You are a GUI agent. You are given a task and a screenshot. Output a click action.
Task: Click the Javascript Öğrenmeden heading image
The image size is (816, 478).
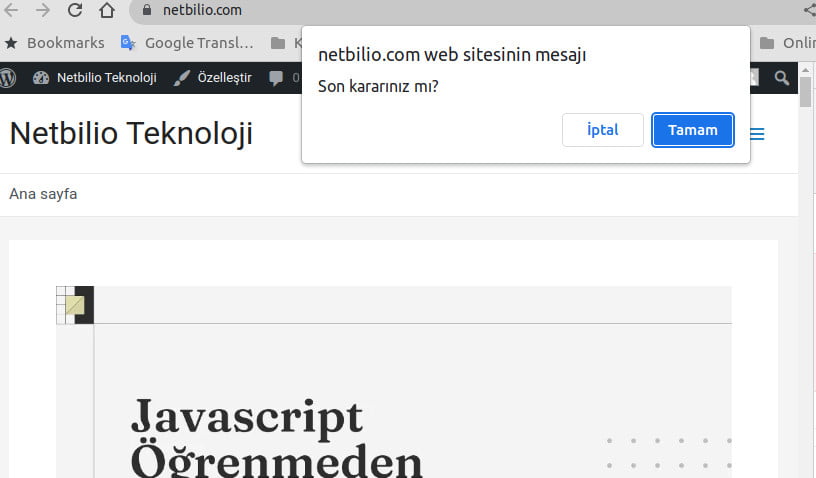pyautogui.click(x=394, y=382)
